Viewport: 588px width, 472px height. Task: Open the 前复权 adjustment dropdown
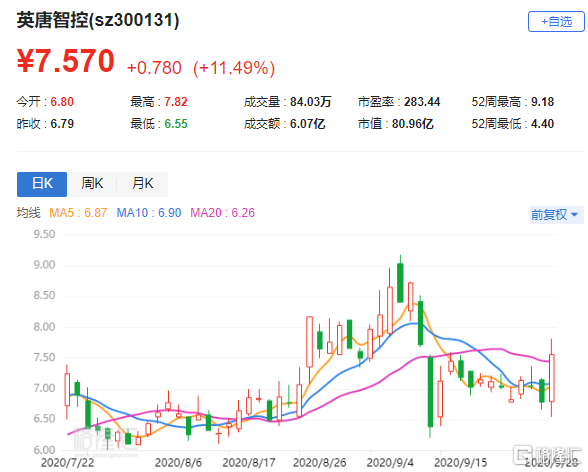556,215
